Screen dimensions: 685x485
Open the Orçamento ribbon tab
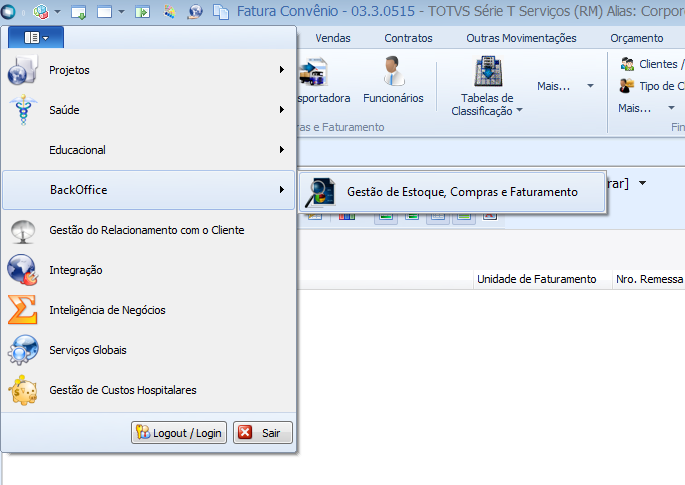637,38
